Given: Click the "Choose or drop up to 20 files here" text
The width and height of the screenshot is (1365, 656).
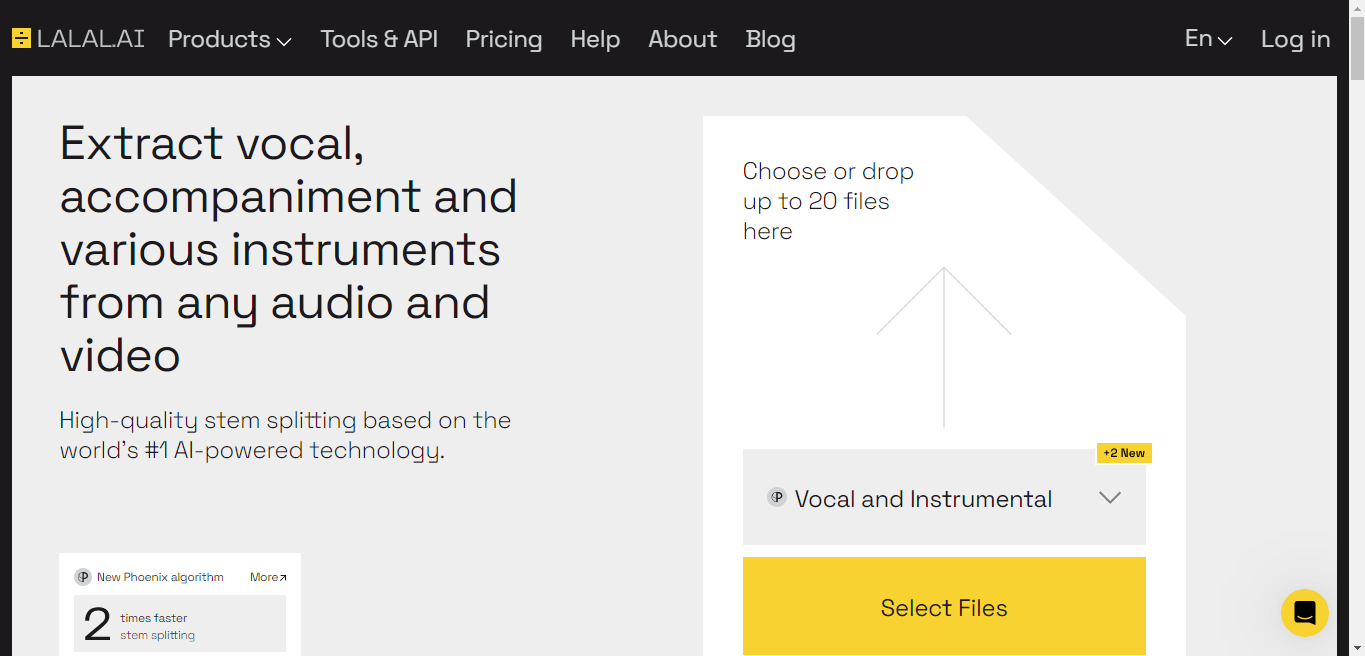Looking at the screenshot, I should (x=828, y=201).
